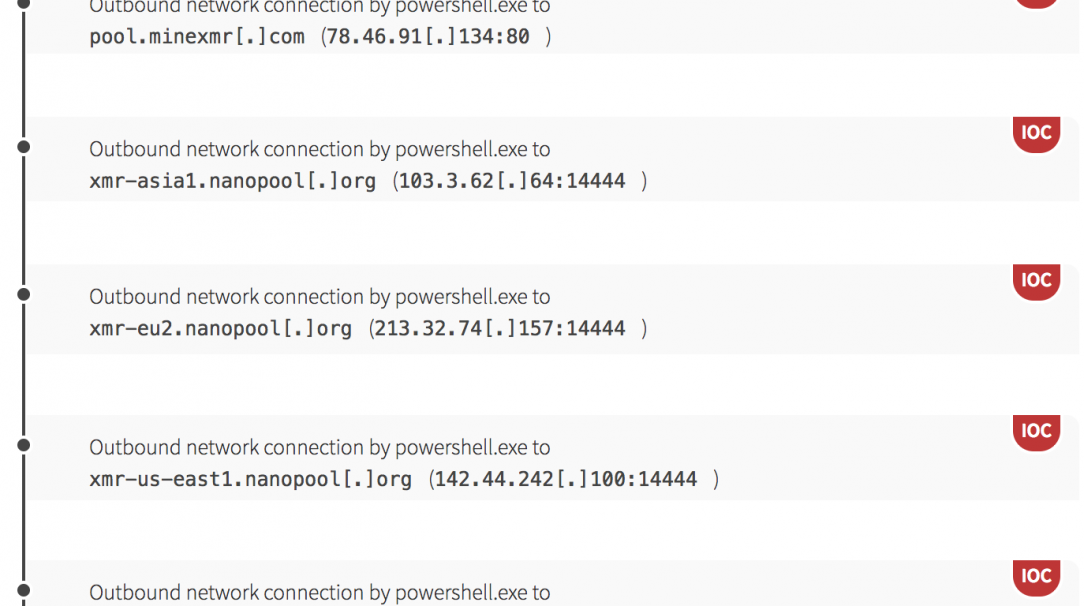
Task: Click the bottom-most IOC badge
Action: (1036, 577)
